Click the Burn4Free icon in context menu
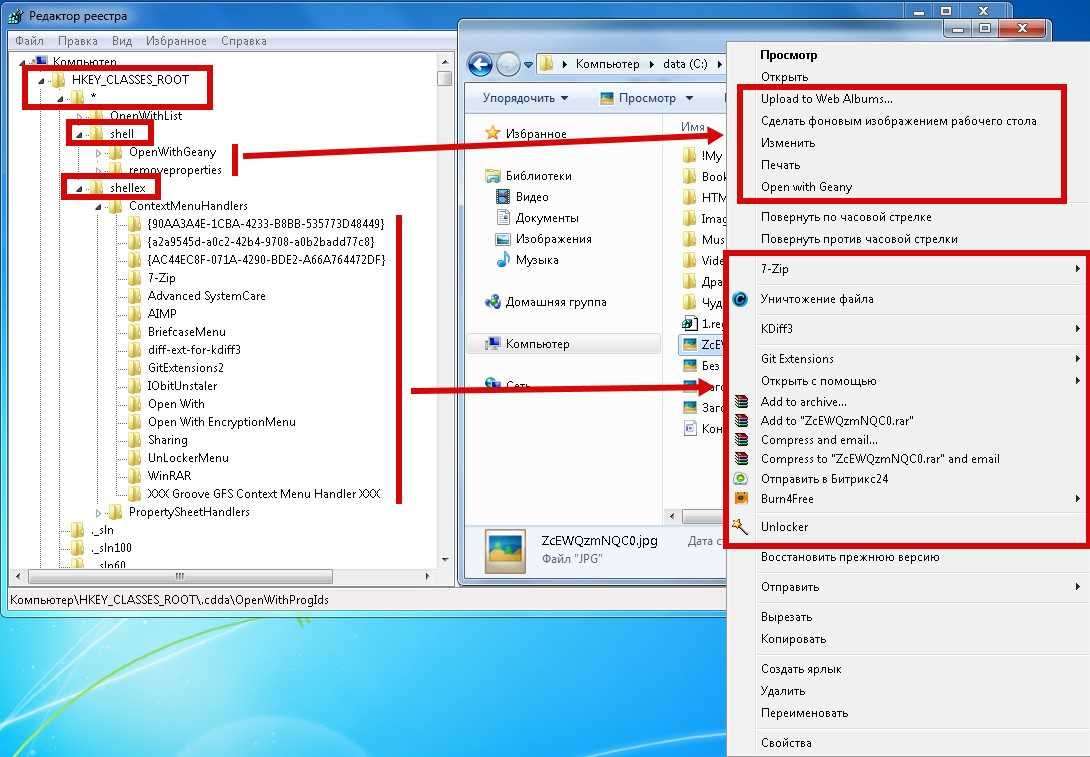The width and height of the screenshot is (1090, 757). coord(741,499)
